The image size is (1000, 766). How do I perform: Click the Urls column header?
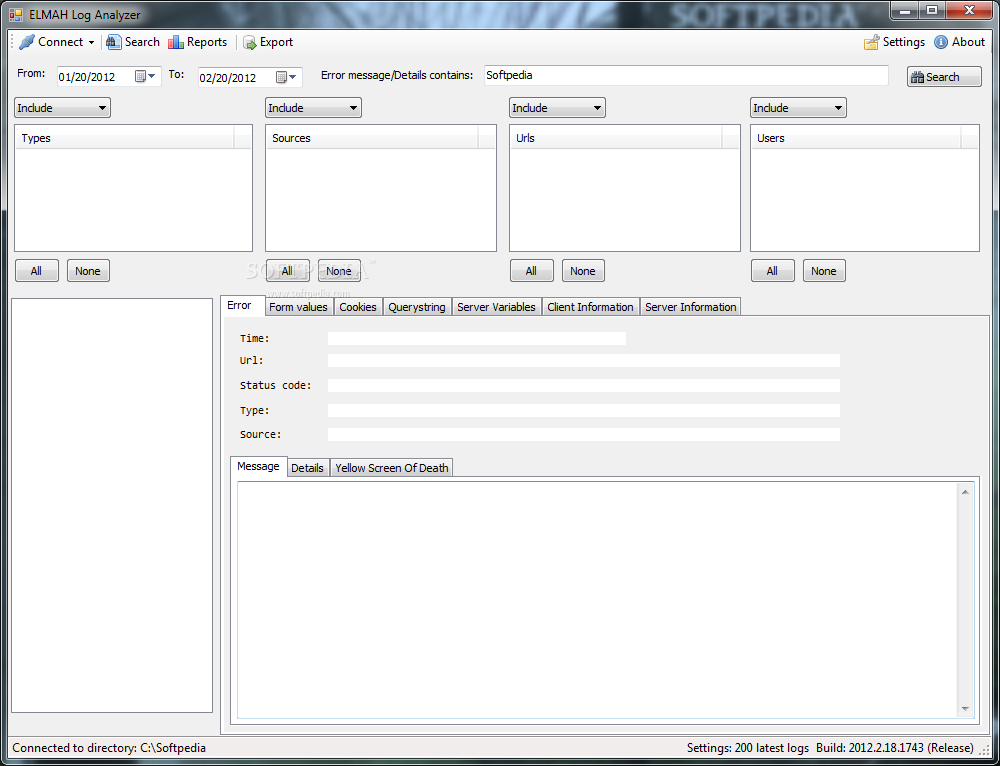pos(616,138)
